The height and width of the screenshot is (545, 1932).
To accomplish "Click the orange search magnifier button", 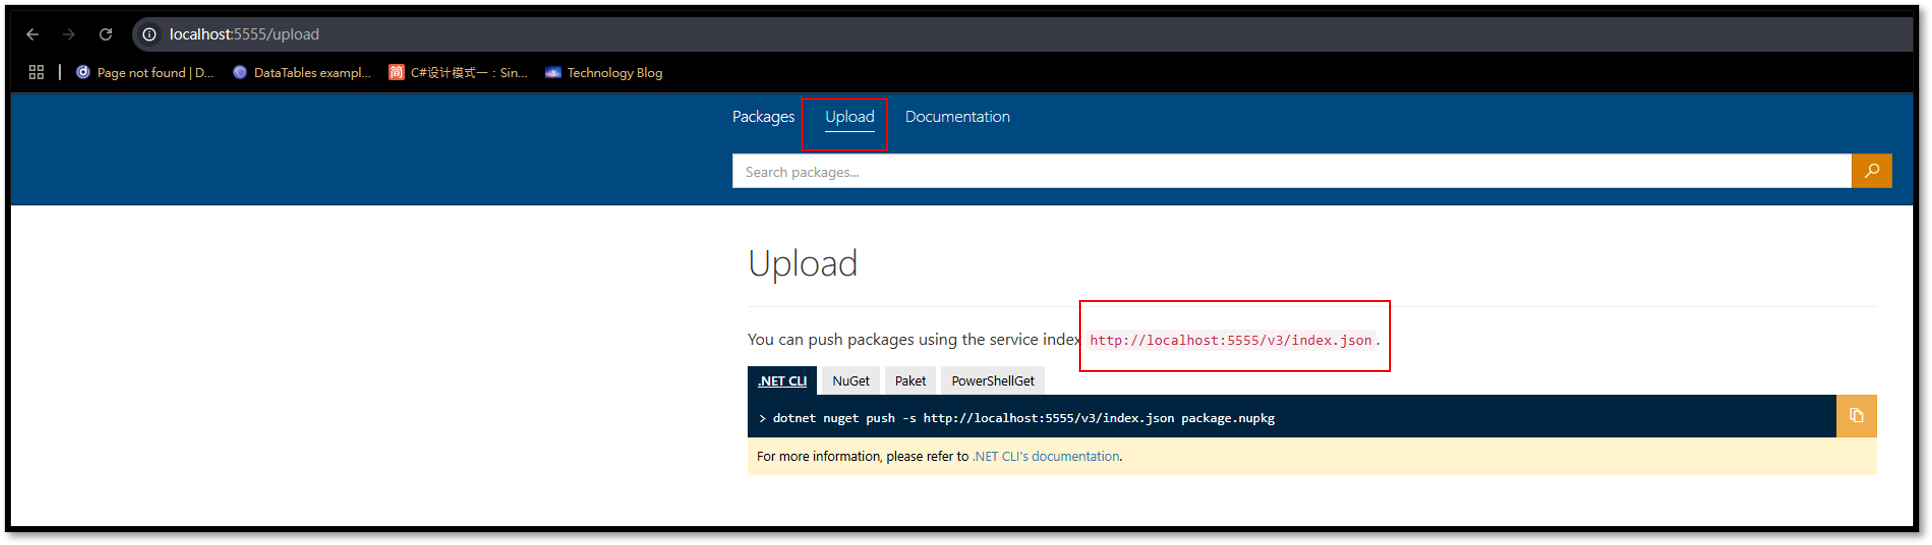I will pyautogui.click(x=1871, y=171).
